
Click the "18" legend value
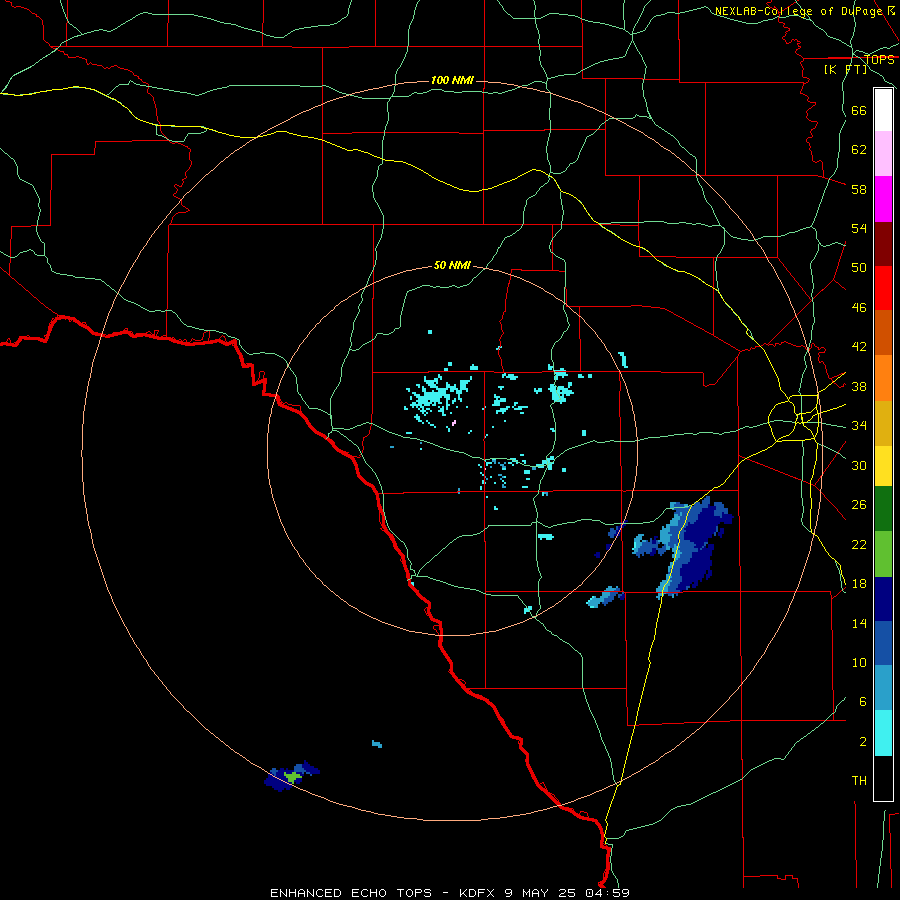click(x=859, y=584)
